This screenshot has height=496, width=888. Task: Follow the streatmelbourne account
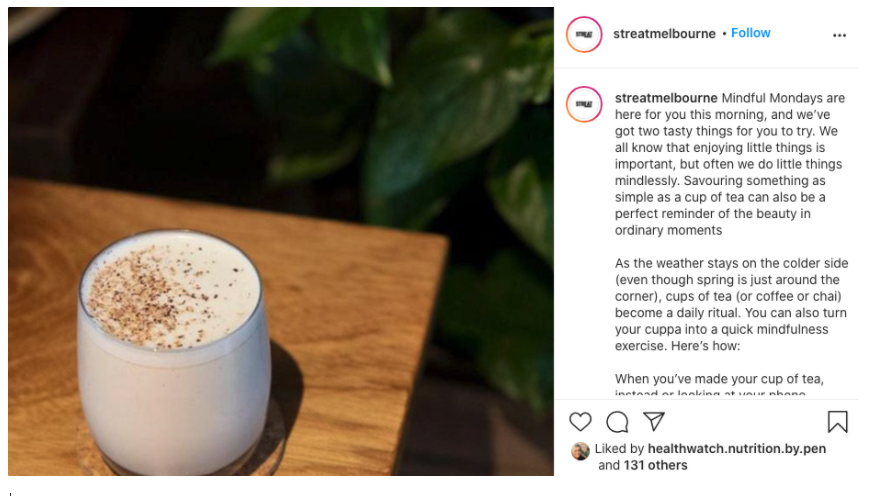(x=750, y=33)
